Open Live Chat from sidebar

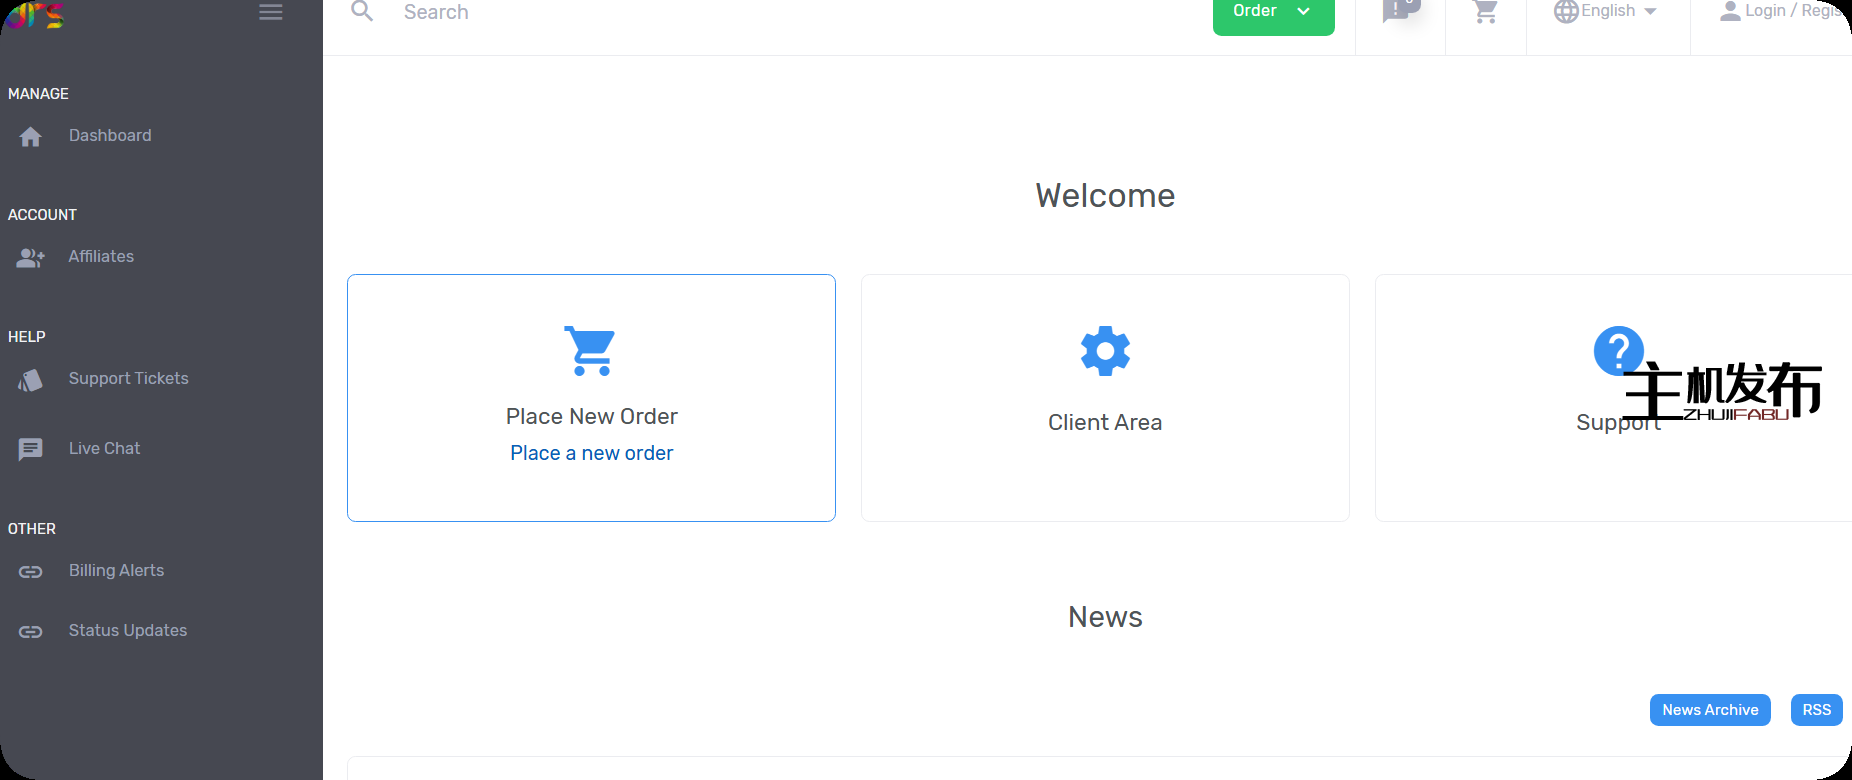[104, 449]
